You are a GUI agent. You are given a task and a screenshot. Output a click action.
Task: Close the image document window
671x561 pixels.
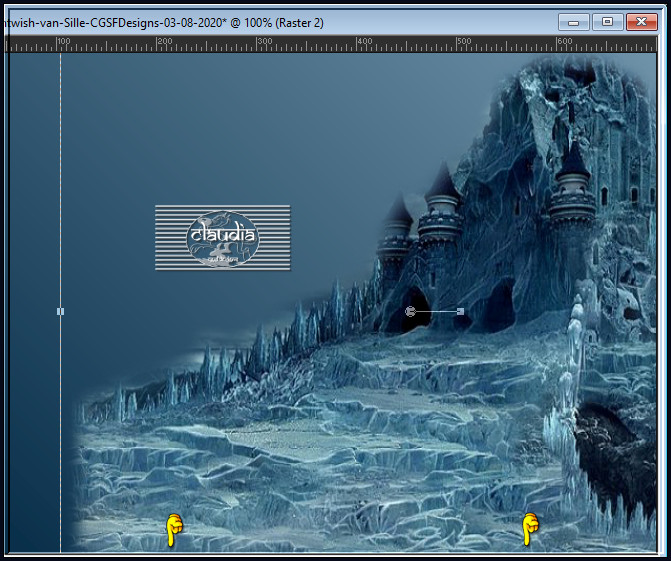coord(641,22)
